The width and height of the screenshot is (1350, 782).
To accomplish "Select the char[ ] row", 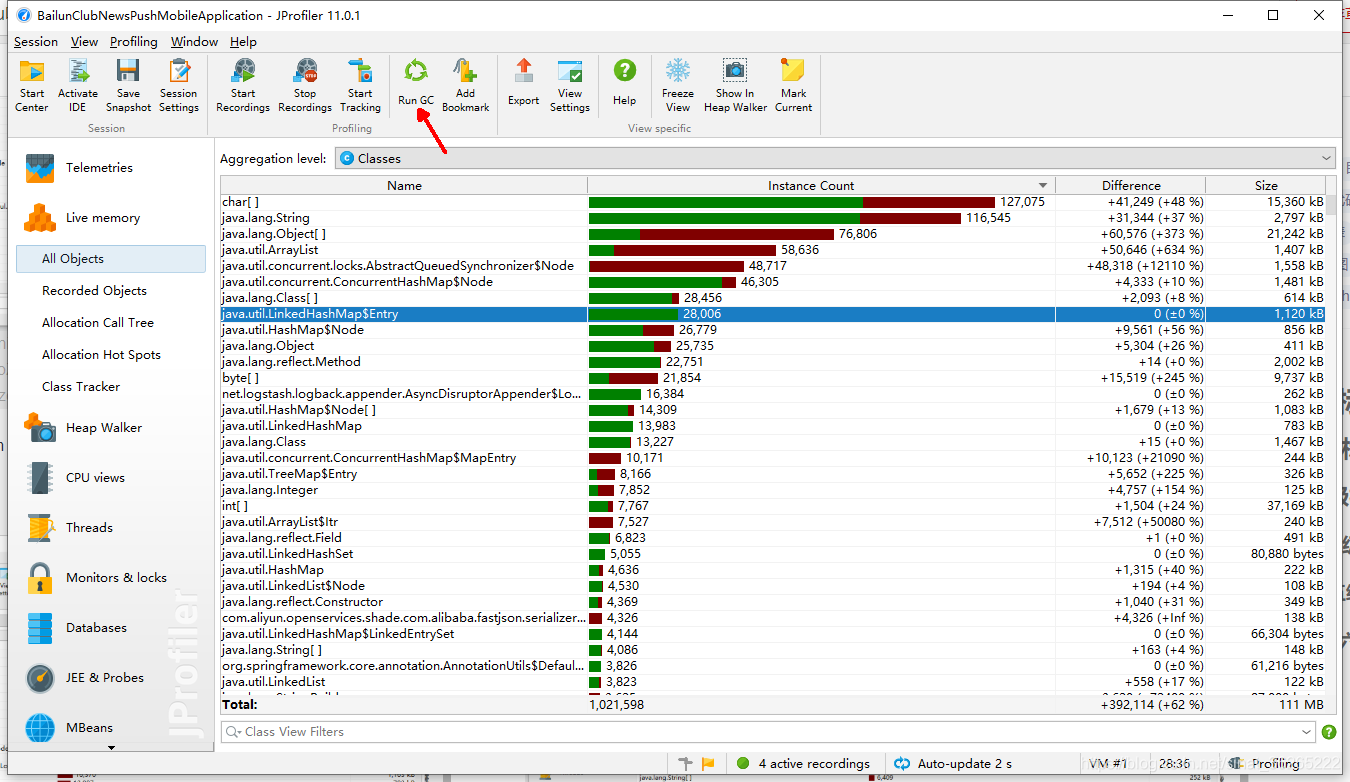I will pyautogui.click(x=773, y=202).
